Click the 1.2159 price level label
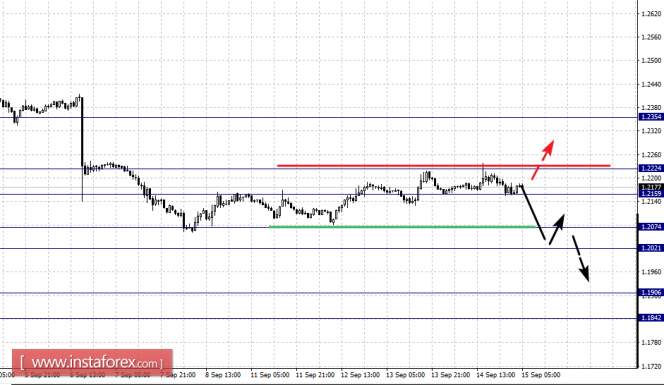 click(x=651, y=194)
